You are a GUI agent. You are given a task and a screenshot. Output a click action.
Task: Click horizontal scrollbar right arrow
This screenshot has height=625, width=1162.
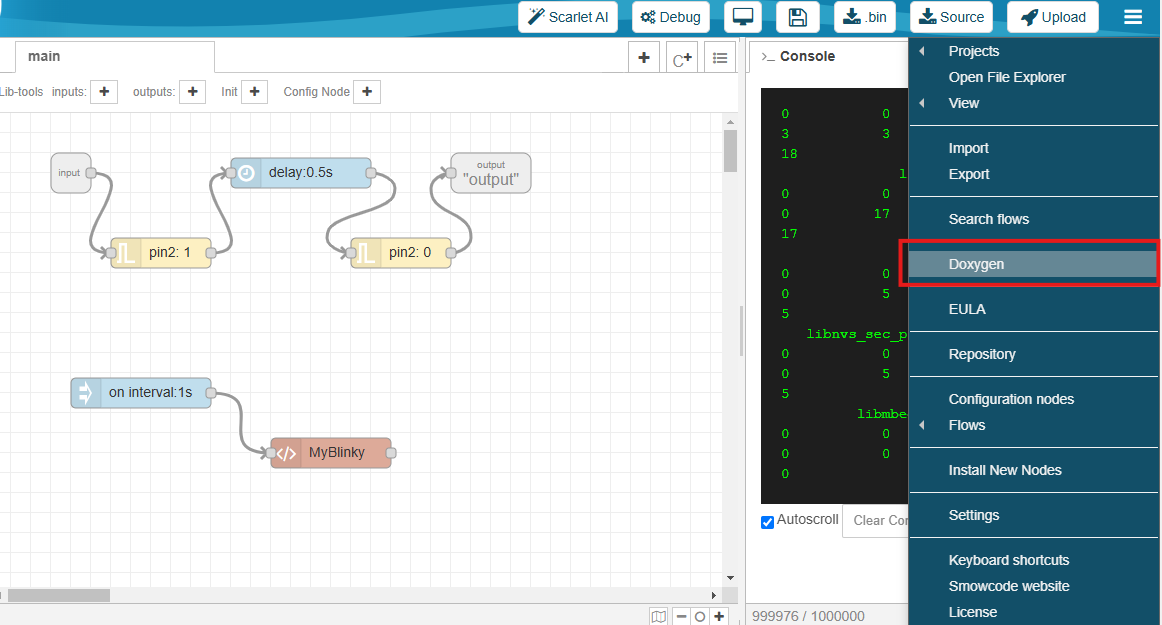point(714,595)
